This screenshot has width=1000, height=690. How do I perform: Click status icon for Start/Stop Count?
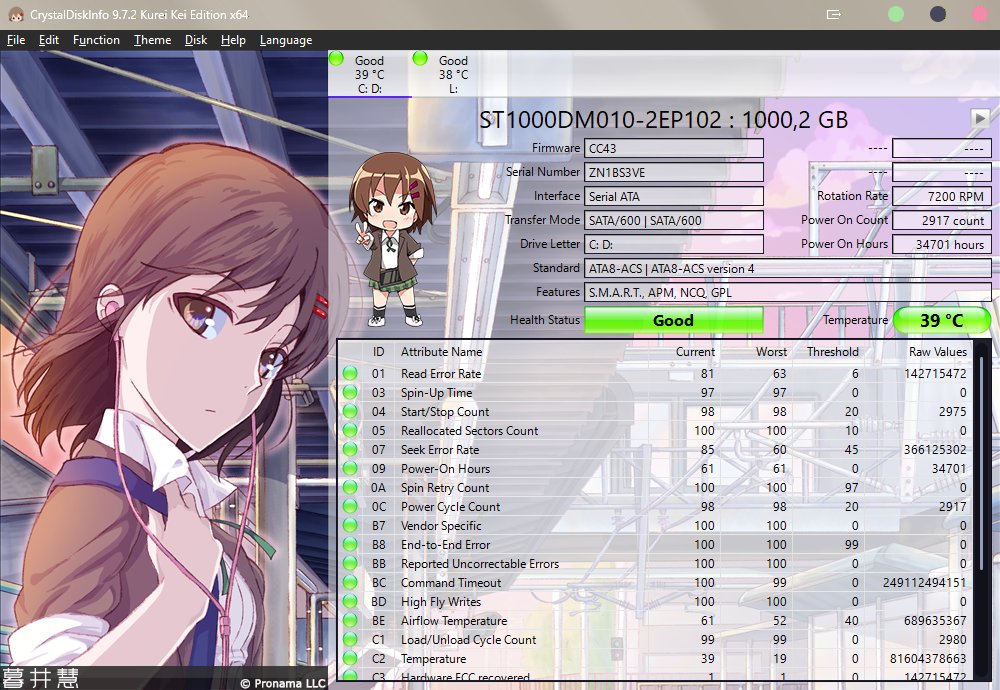[350, 411]
